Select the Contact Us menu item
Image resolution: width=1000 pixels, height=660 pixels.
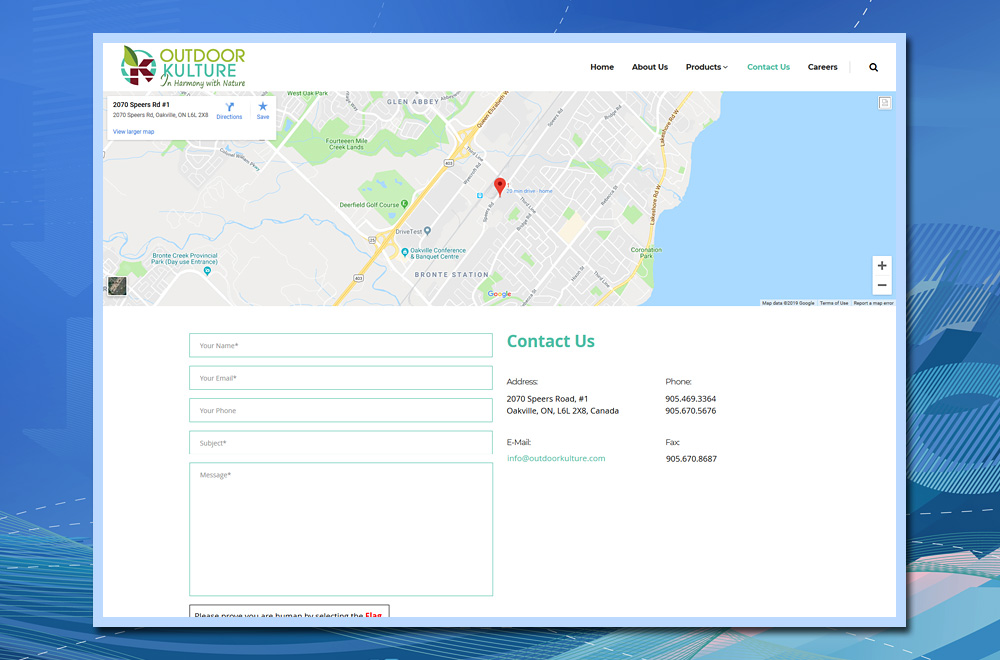tap(768, 67)
